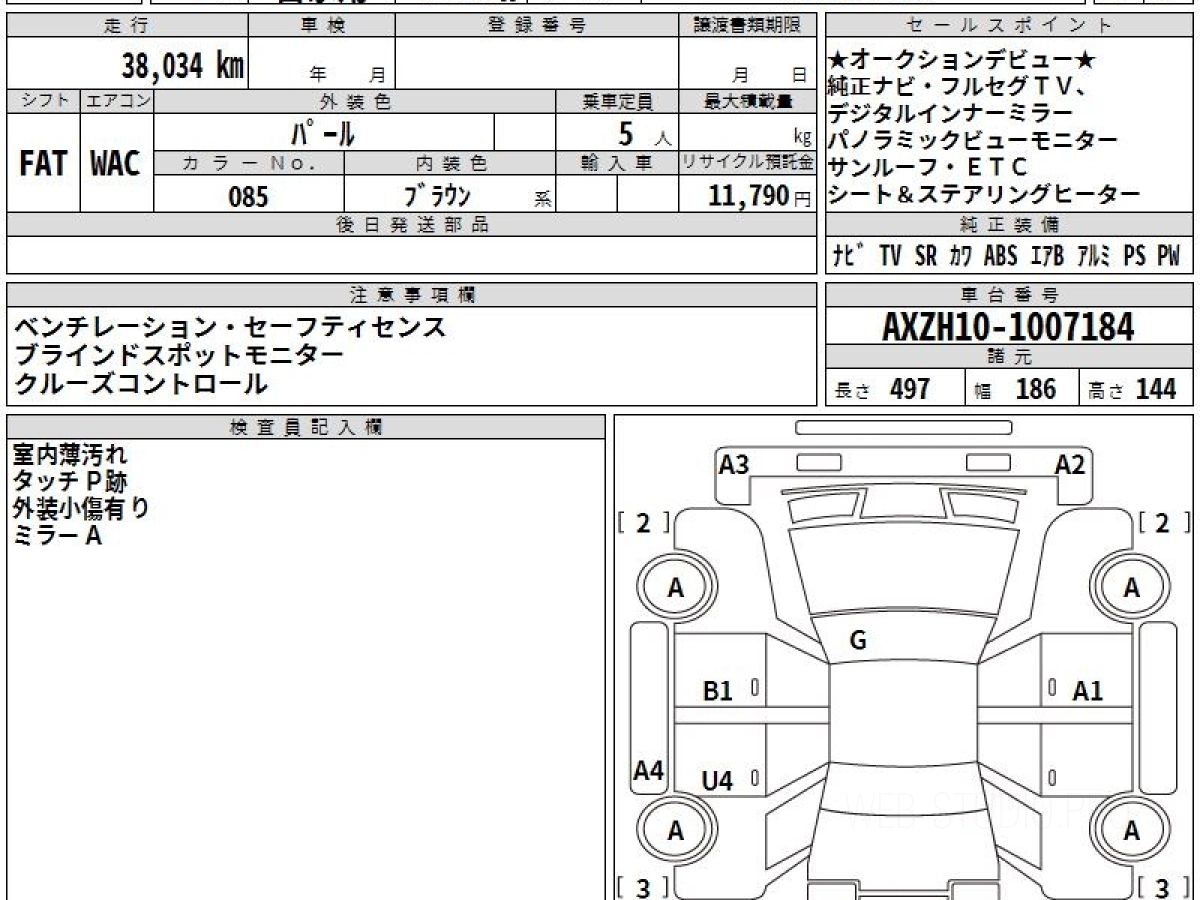This screenshot has width=1200, height=900.
Task: Click the カワ leather code
Action: [x=960, y=256]
